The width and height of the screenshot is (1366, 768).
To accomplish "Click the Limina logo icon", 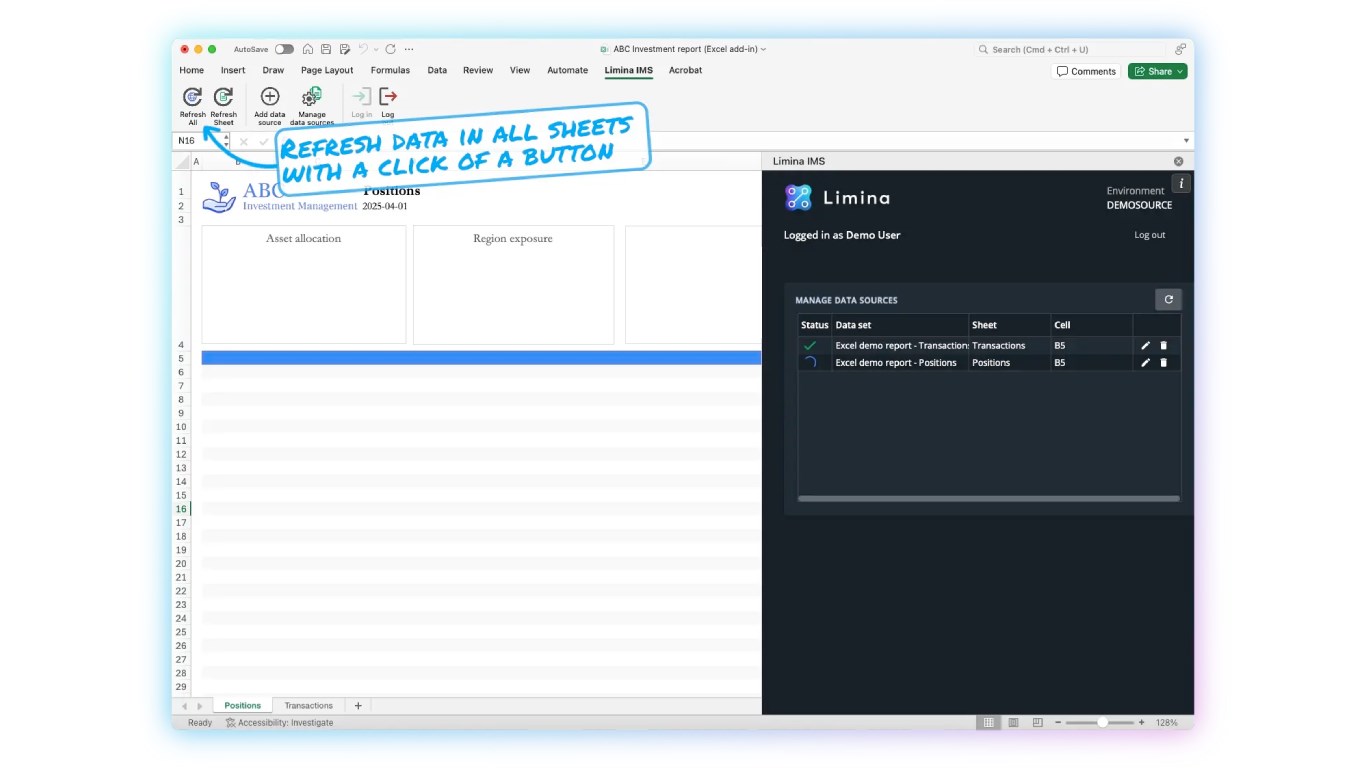I will [798, 197].
